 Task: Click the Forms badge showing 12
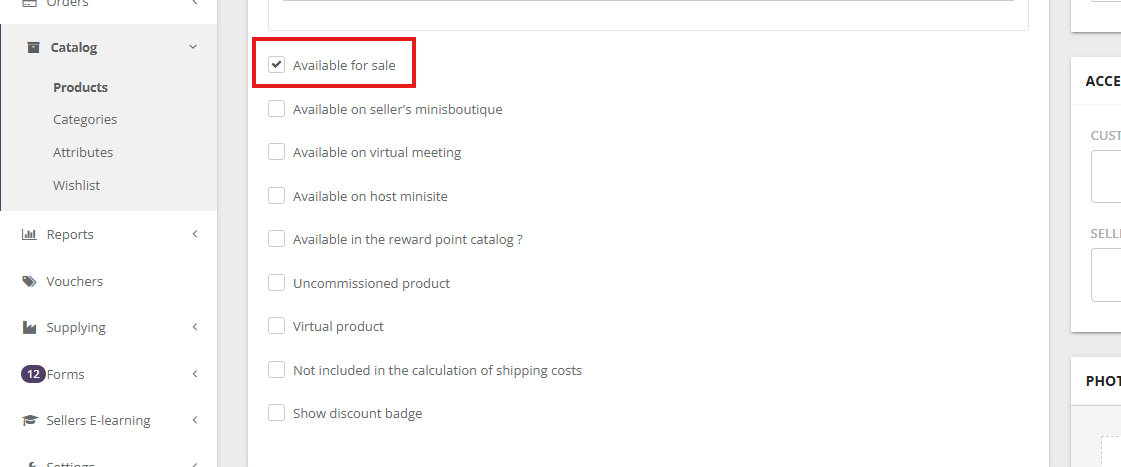point(32,374)
